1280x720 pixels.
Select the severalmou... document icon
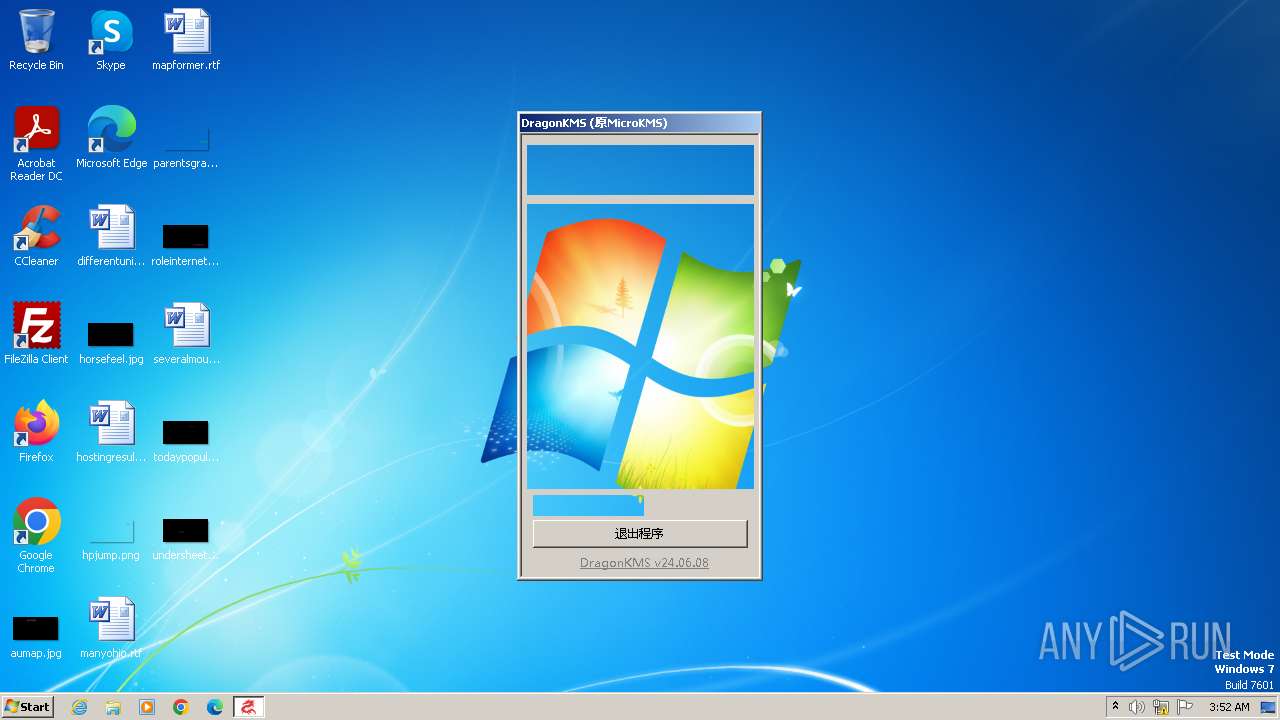(186, 334)
